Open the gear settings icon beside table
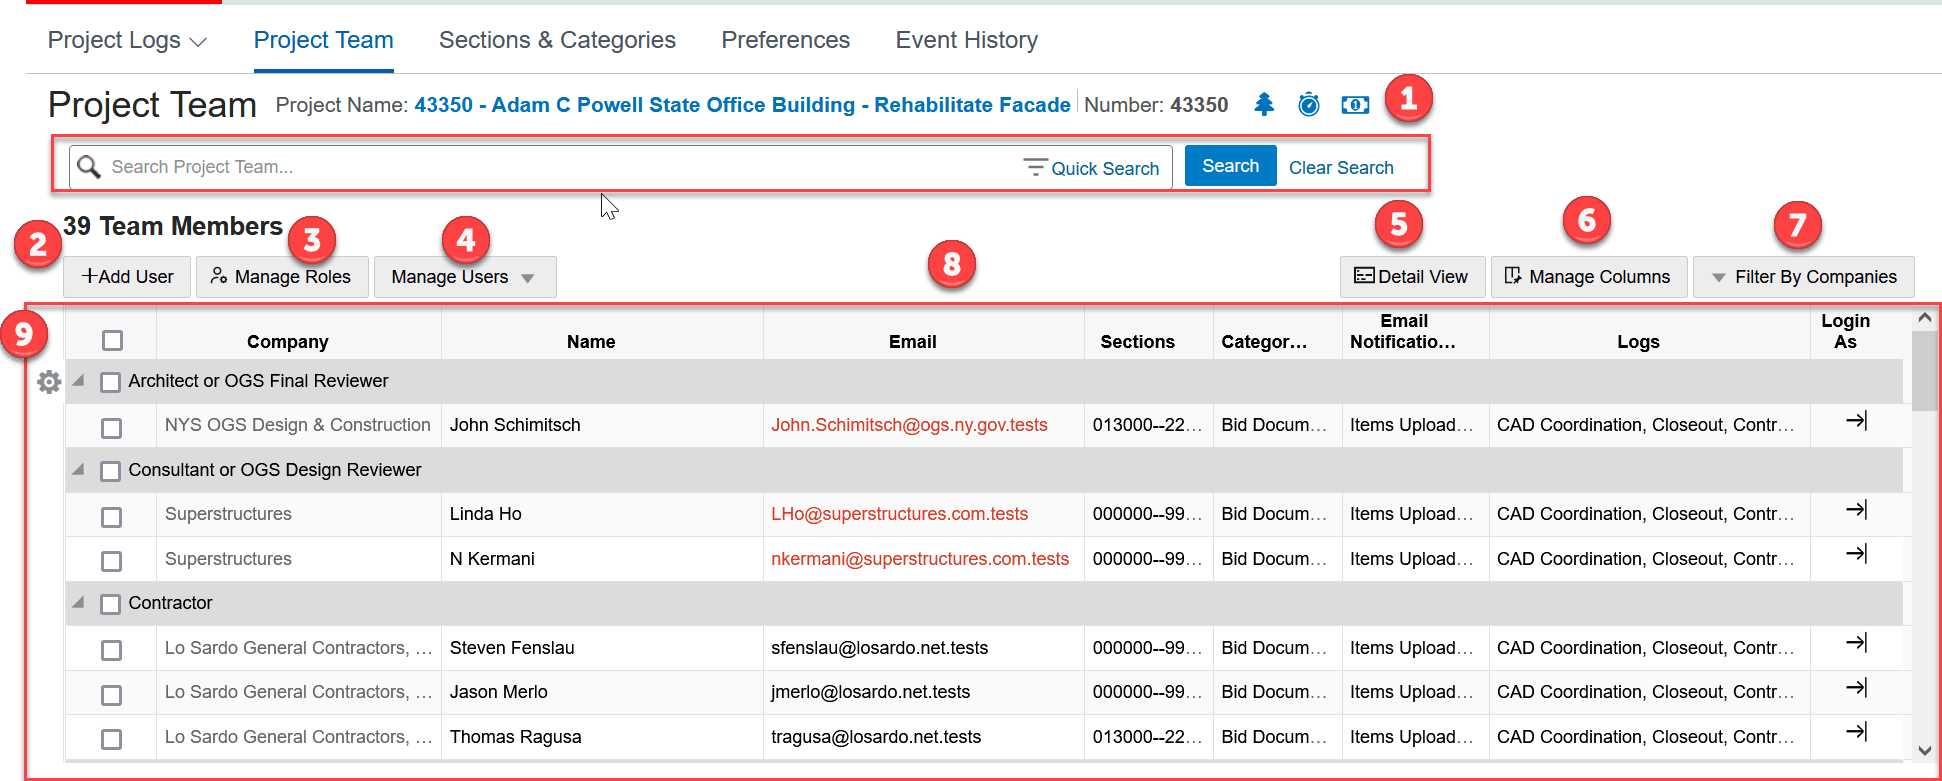The image size is (1942, 781). 49,382
